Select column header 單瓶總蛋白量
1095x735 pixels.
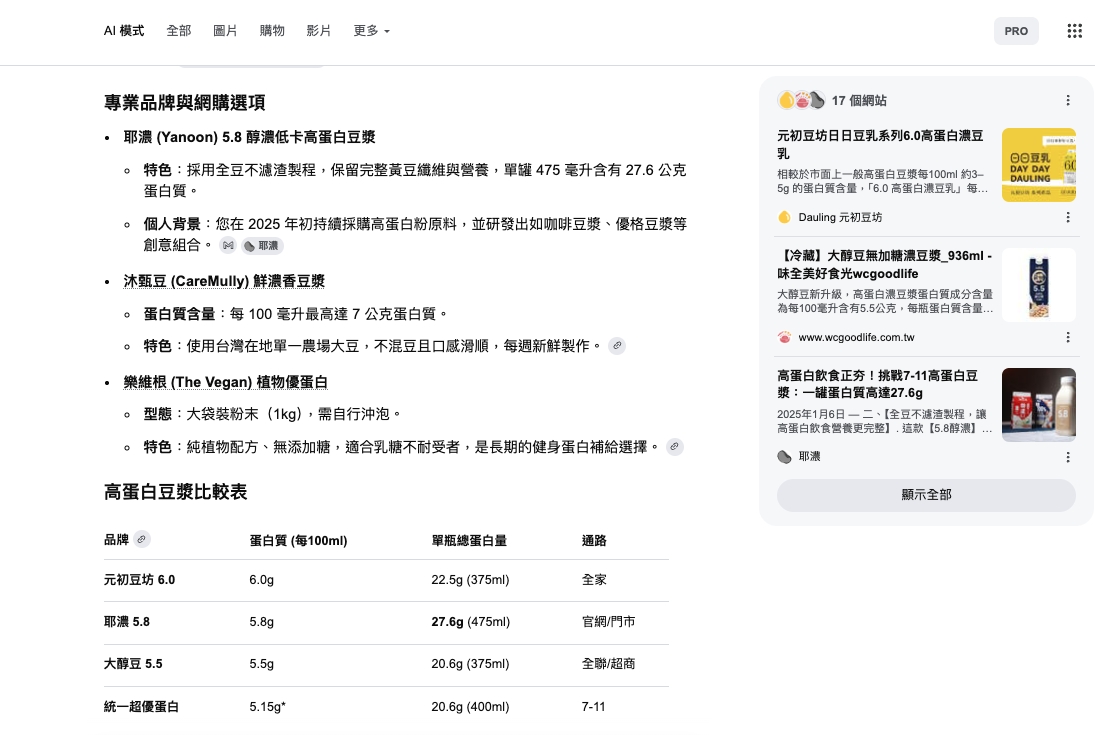point(469,541)
